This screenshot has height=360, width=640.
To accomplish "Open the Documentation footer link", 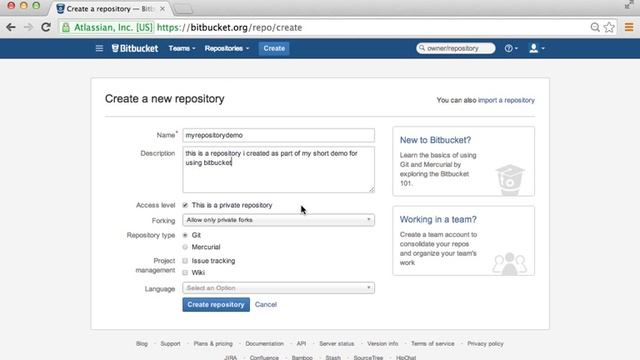I will coord(264,344).
